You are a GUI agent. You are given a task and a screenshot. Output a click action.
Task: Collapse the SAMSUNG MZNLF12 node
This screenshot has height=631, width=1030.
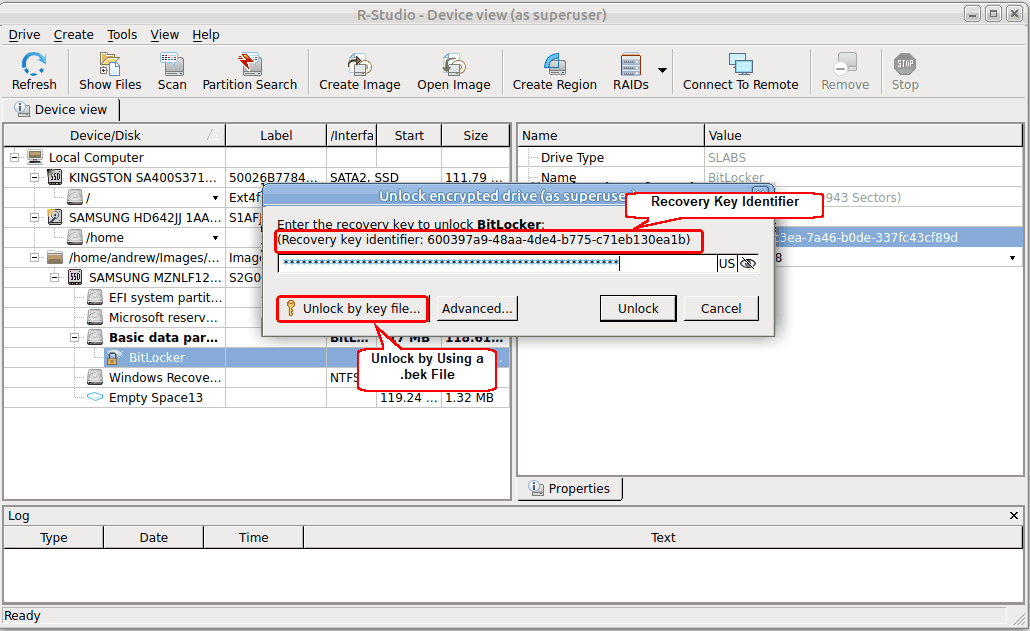tap(55, 278)
